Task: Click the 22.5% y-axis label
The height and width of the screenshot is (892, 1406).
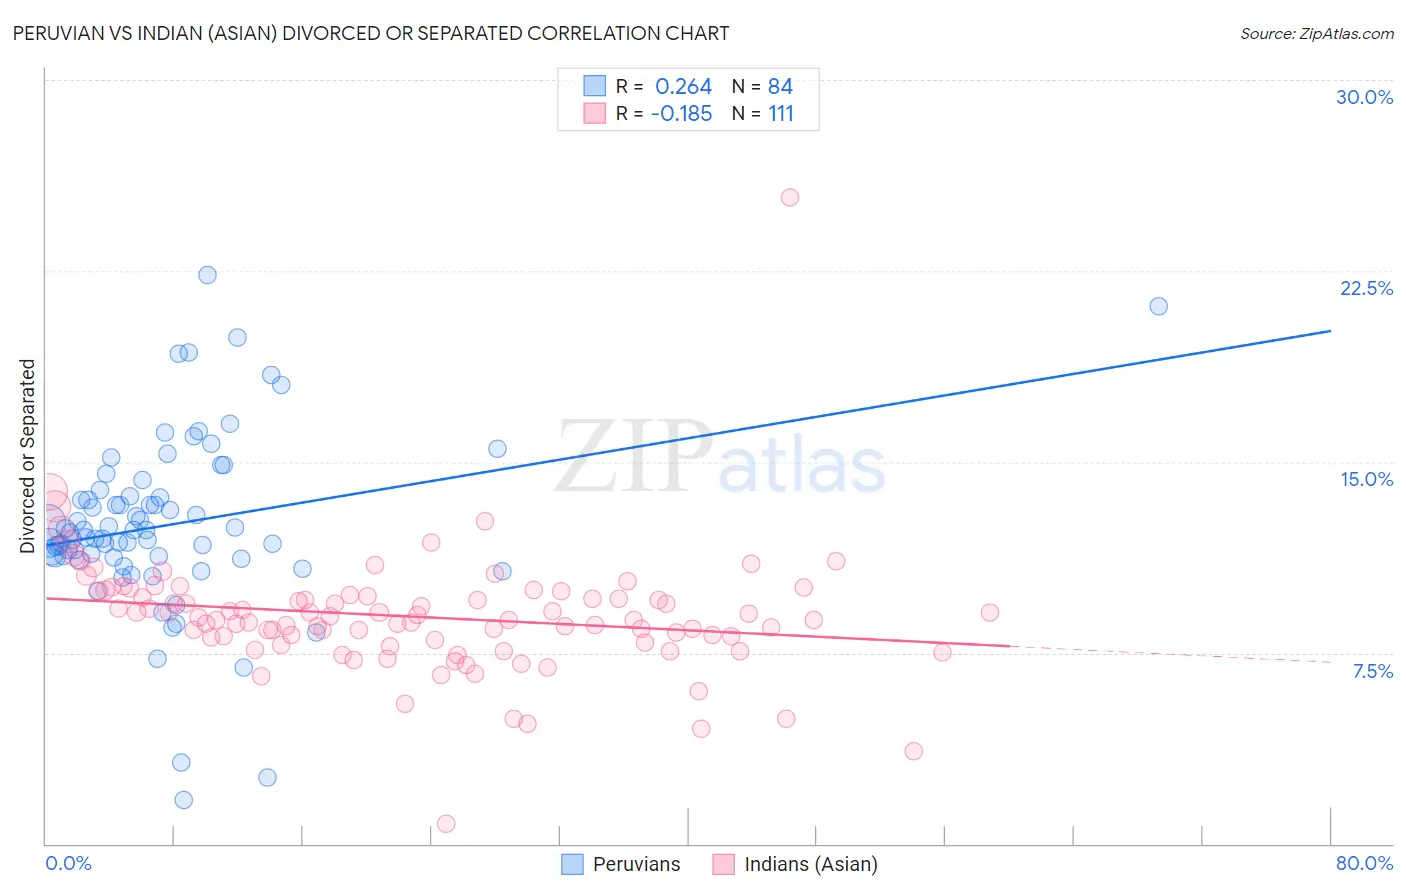Action: 1366,288
